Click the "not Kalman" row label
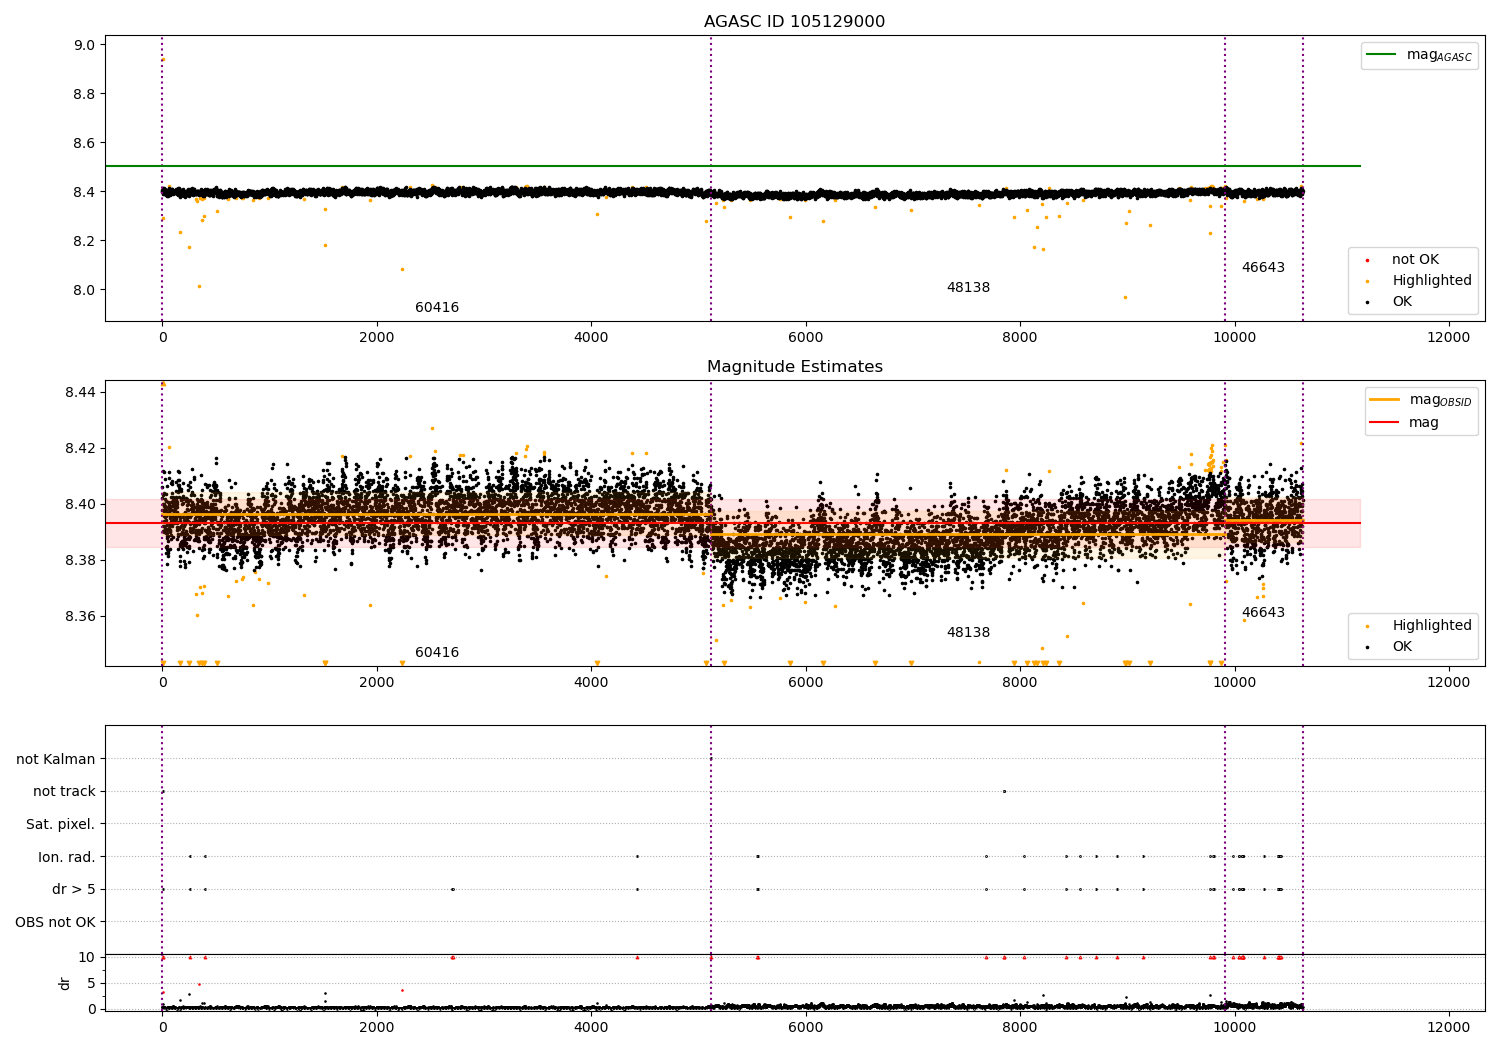 point(56,760)
